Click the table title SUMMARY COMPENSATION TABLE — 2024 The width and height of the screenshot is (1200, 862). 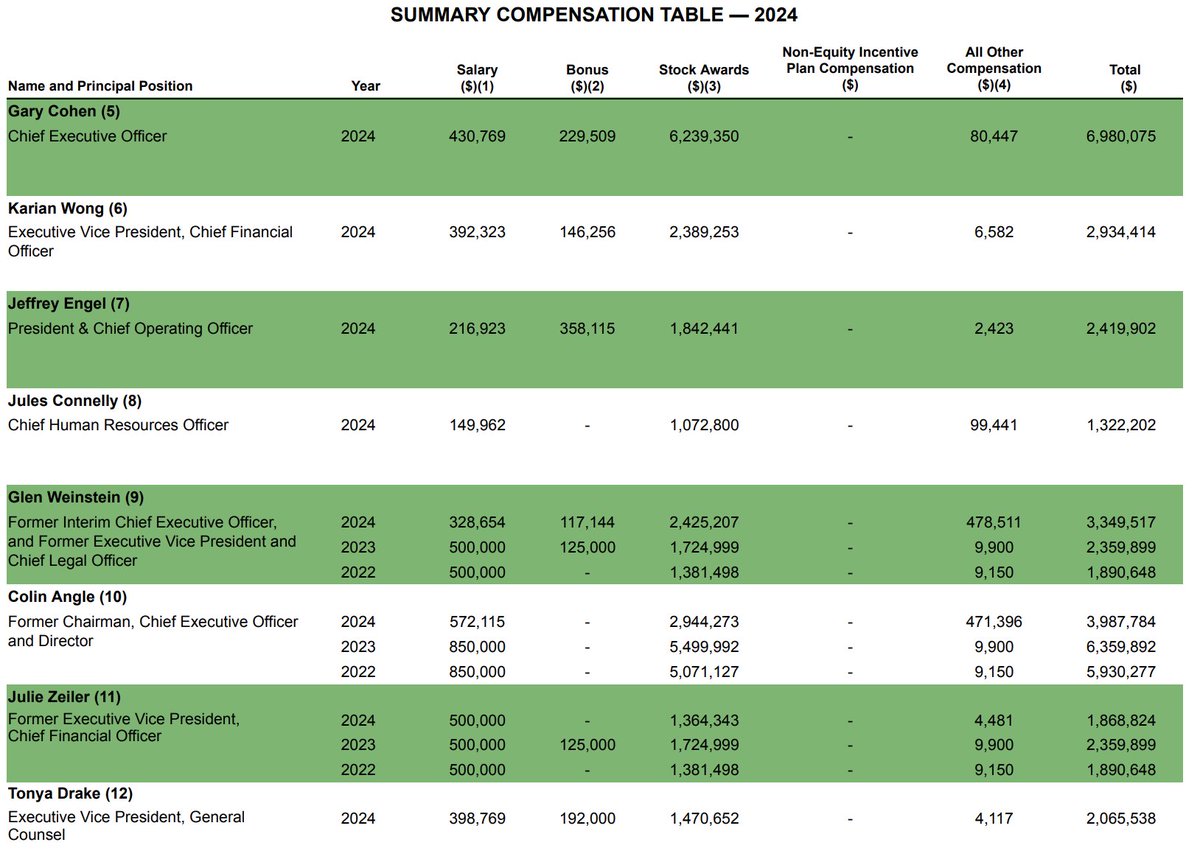[593, 14]
